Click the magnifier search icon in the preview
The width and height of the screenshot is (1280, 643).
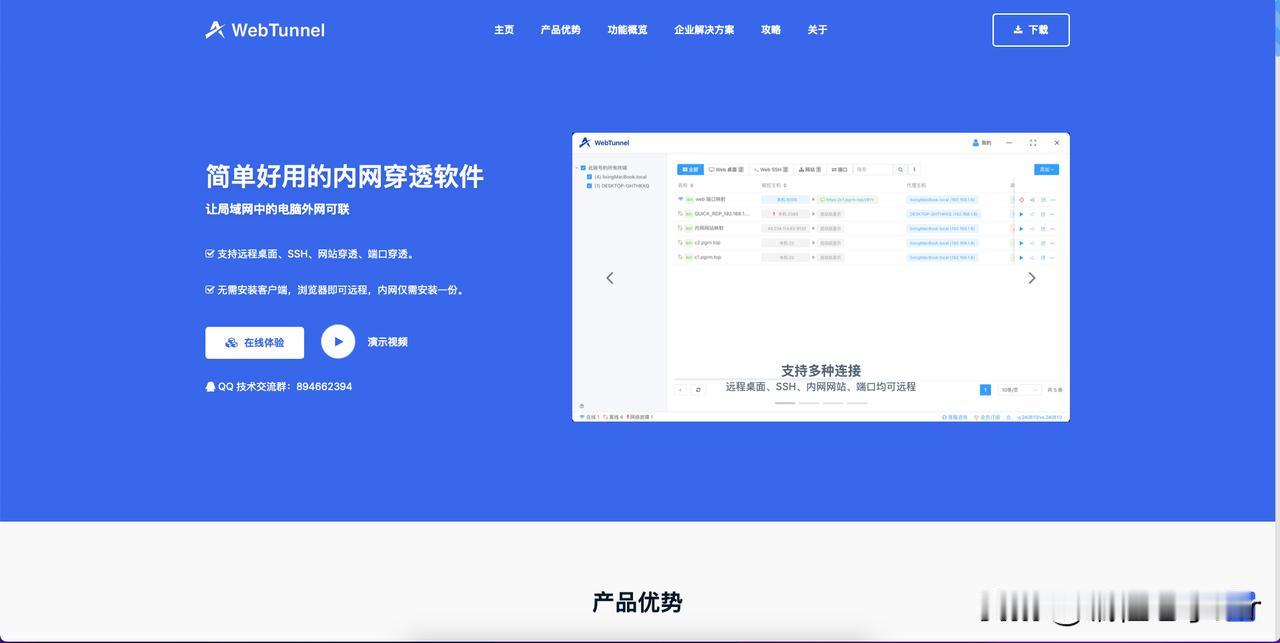click(900, 170)
